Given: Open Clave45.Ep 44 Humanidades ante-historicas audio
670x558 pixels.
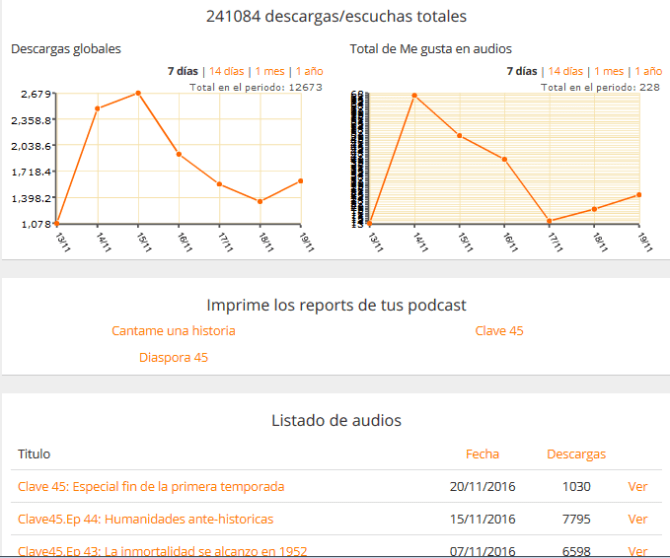Looking at the screenshot, I should [x=145, y=519].
